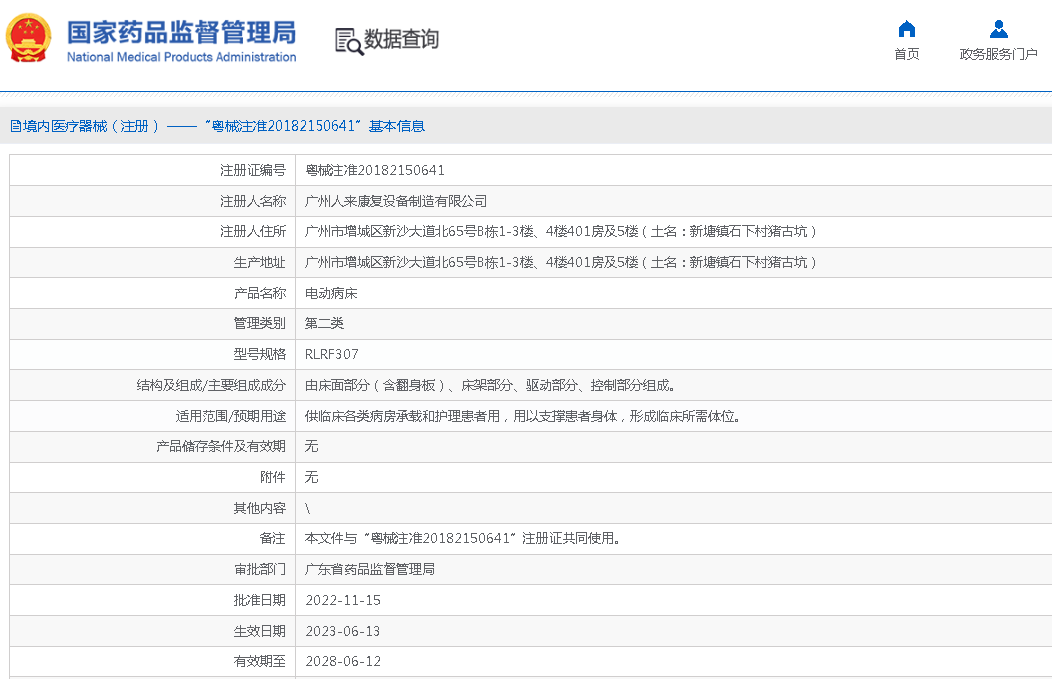1052x679 pixels.
Task: Select registrant name 广州人来康复设备制造有限公司
Action: (396, 201)
